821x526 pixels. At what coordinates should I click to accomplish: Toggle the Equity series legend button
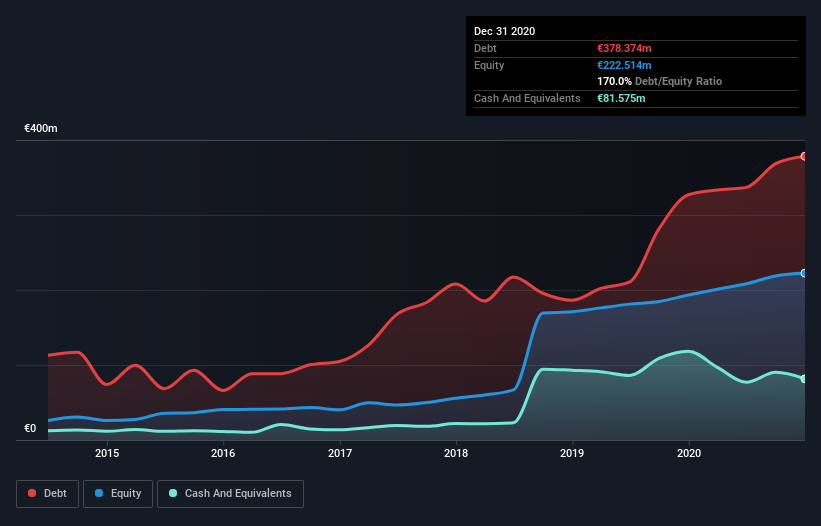click(118, 494)
